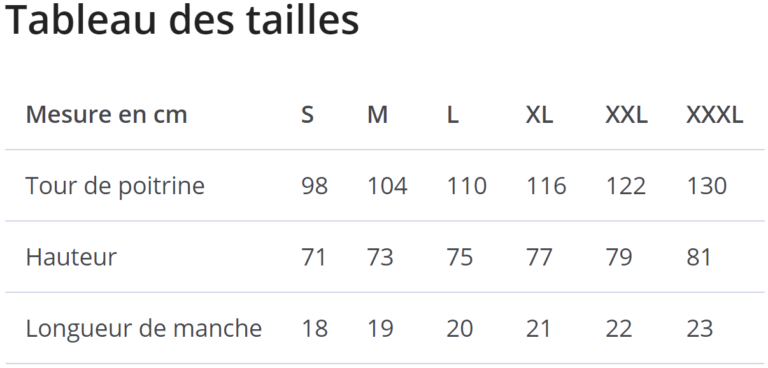The image size is (768, 368).
Task: Click chest value 130 for size XXXL
Action: [707, 186]
